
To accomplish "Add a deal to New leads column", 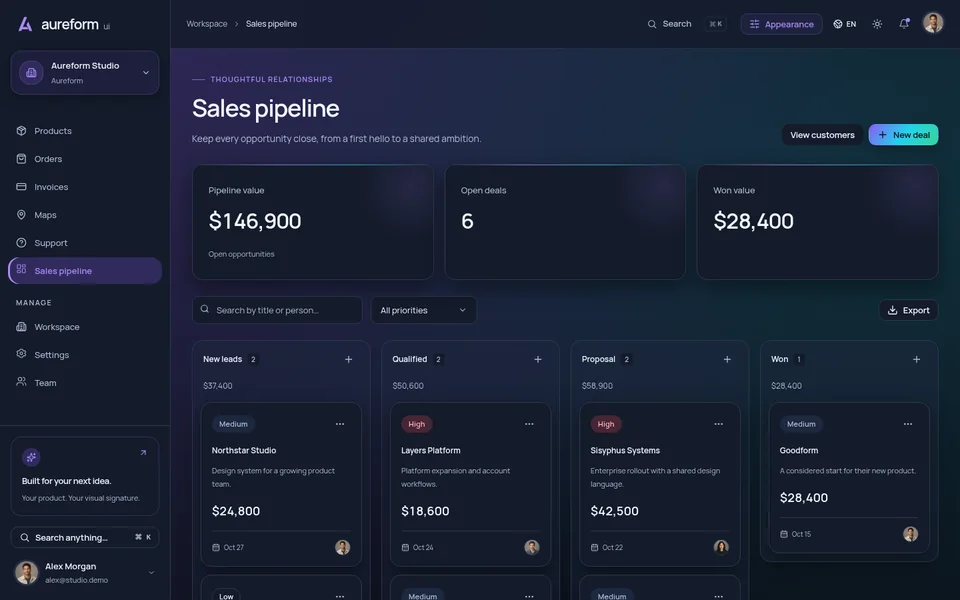I will point(348,359).
